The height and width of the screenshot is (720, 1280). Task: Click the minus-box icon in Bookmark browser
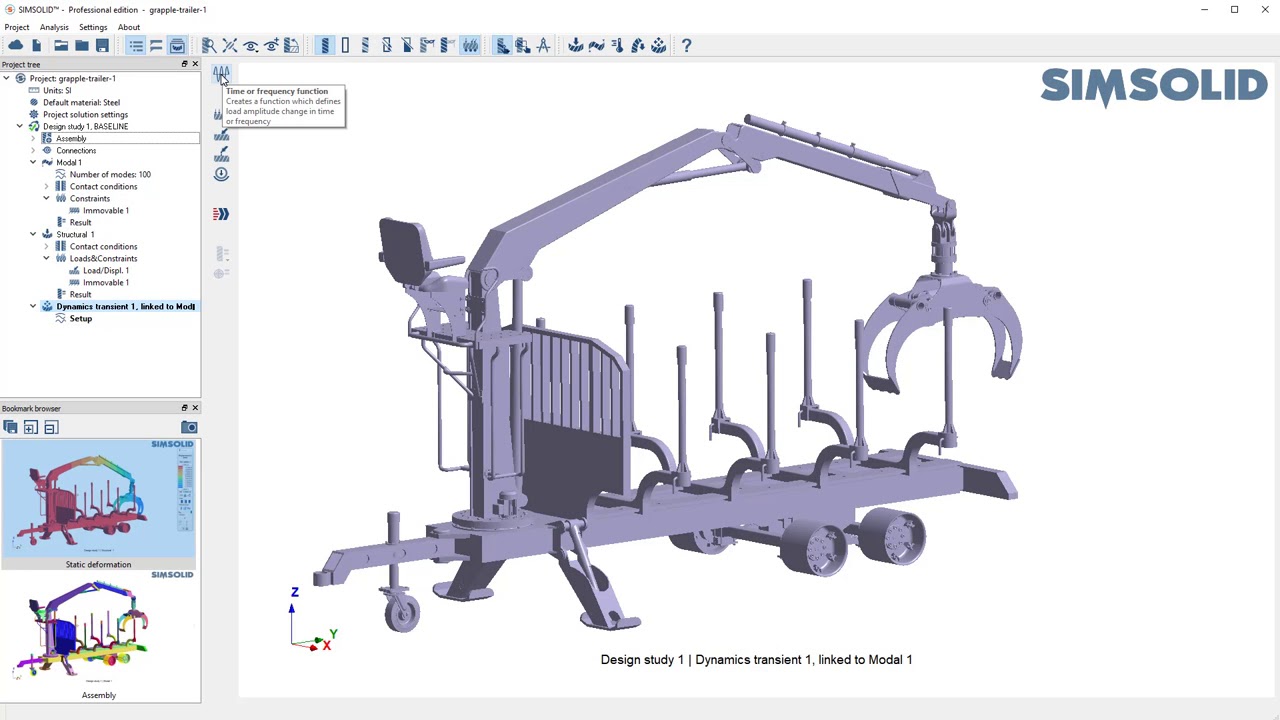51,427
